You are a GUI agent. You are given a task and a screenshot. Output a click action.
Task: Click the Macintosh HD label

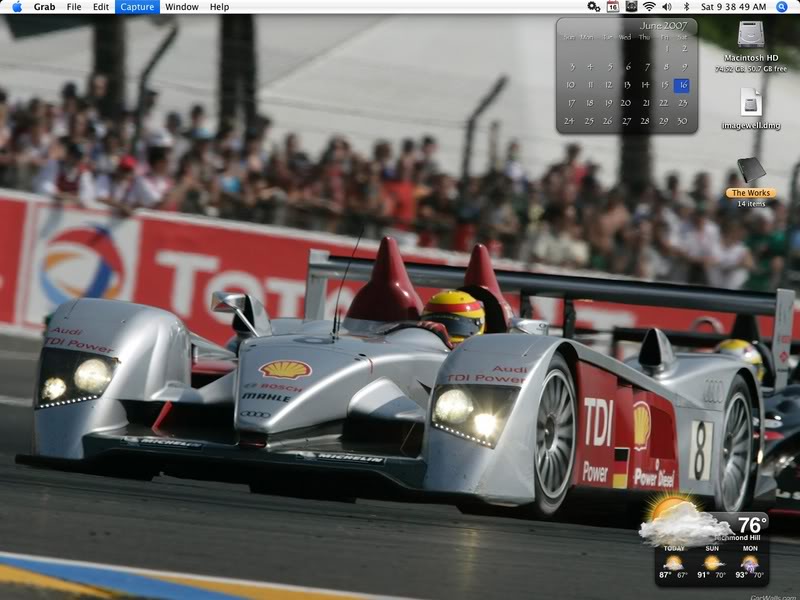click(x=751, y=58)
